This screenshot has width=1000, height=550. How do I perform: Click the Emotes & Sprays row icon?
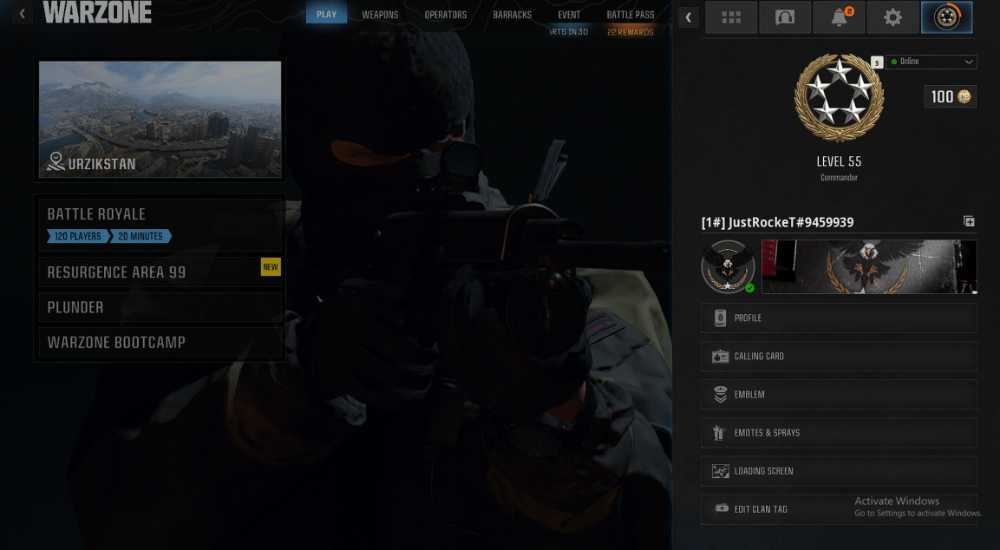719,433
